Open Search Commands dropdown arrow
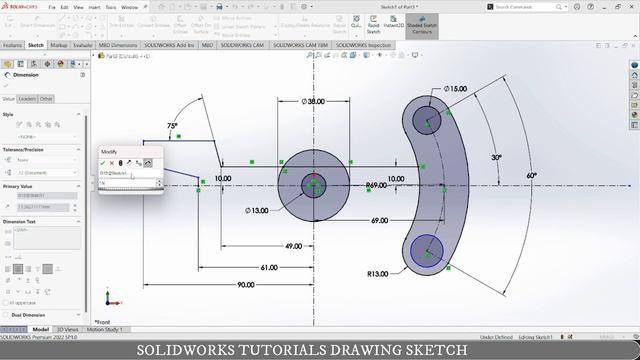640x360 pixels. coord(566,7)
